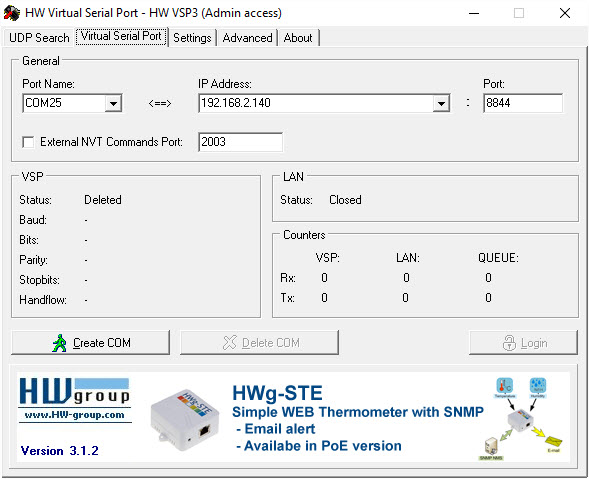This screenshot has height=479, width=589.
Task: Visit the www.HW-group.com link
Action: 74,415
